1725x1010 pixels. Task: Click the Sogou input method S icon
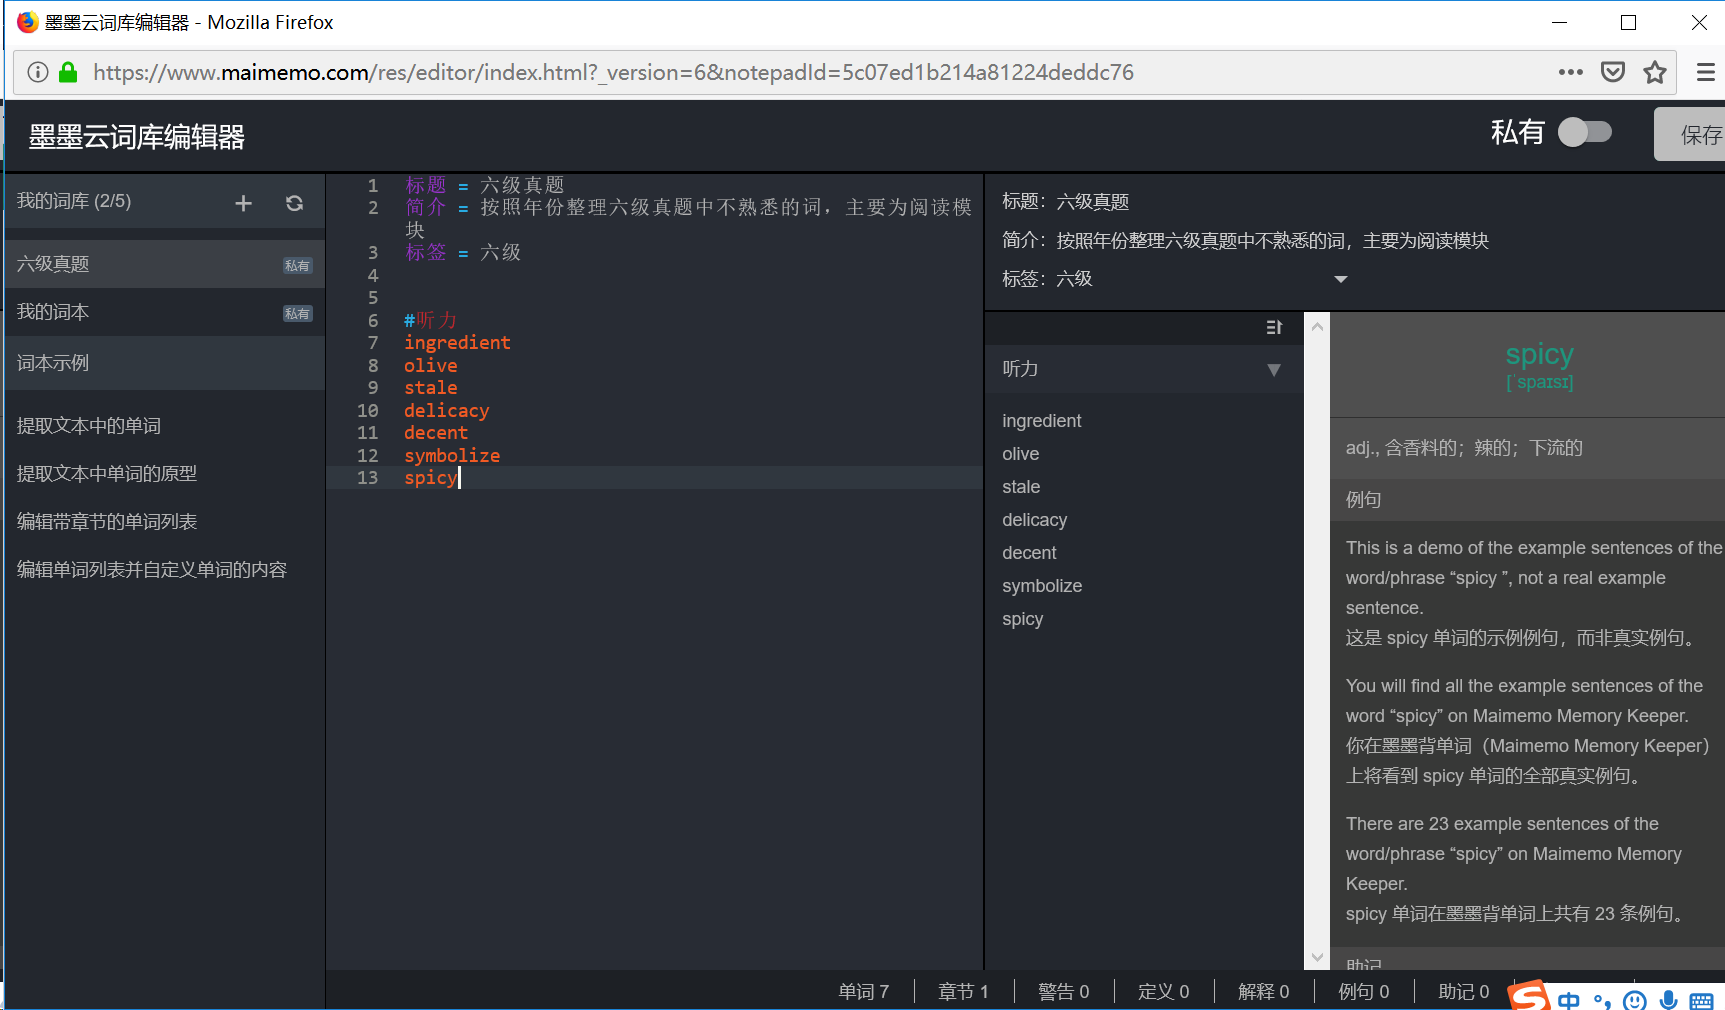click(x=1529, y=996)
